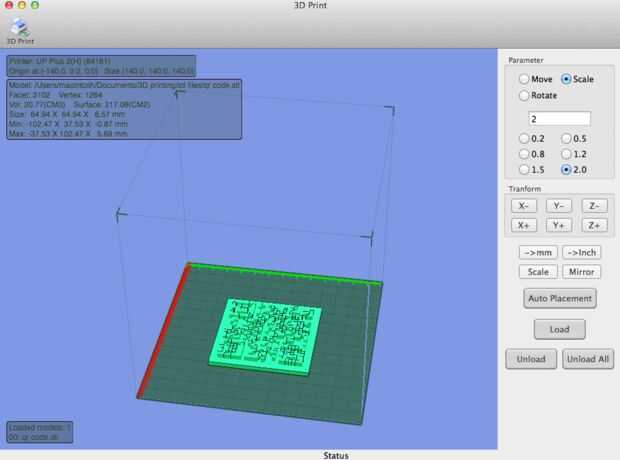Screen dimensions: 620x460
Task: Click the Load button
Action: pyautogui.click(x=560, y=329)
